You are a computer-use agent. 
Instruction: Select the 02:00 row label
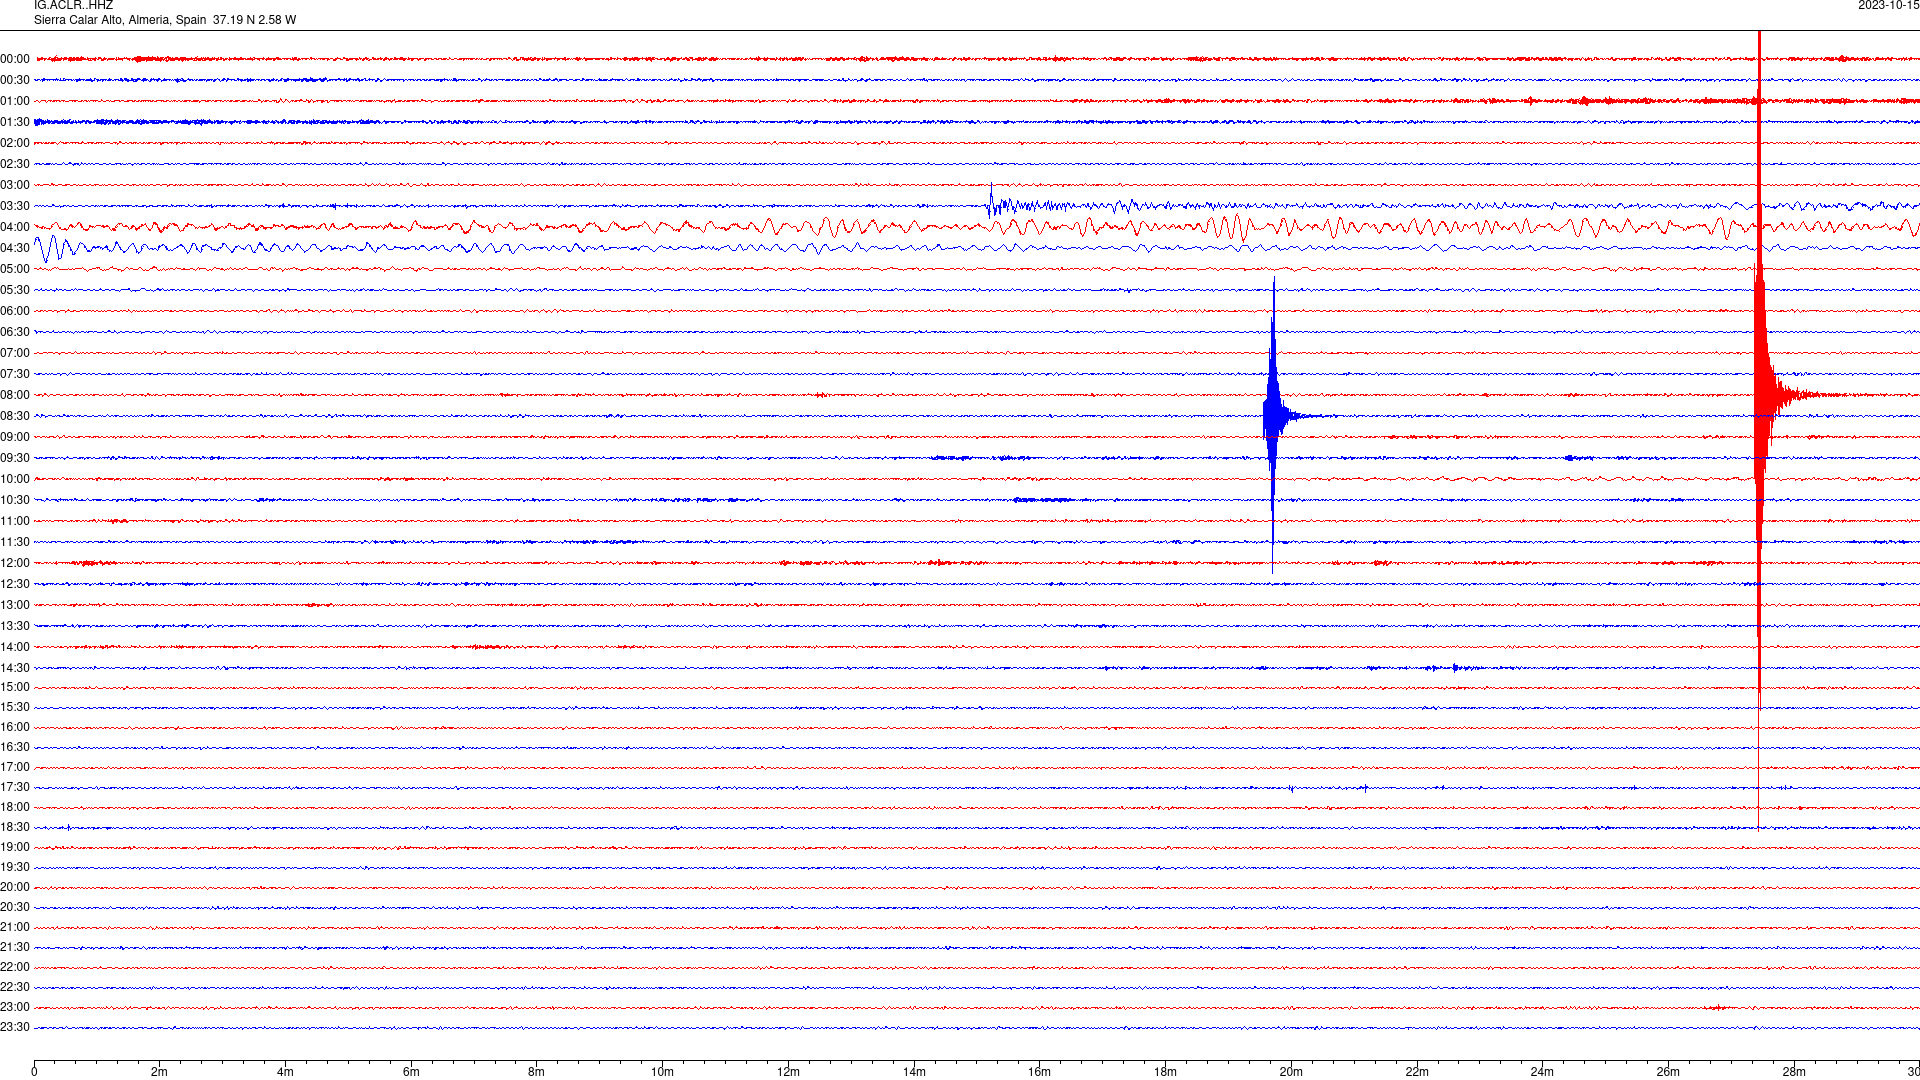(x=15, y=143)
